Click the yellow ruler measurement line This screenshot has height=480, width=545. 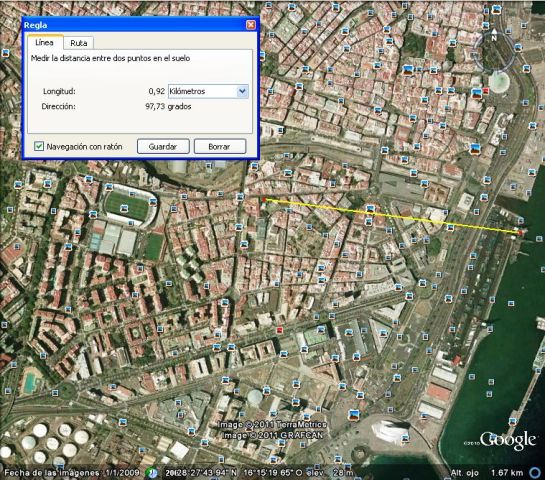pyautogui.click(x=392, y=216)
